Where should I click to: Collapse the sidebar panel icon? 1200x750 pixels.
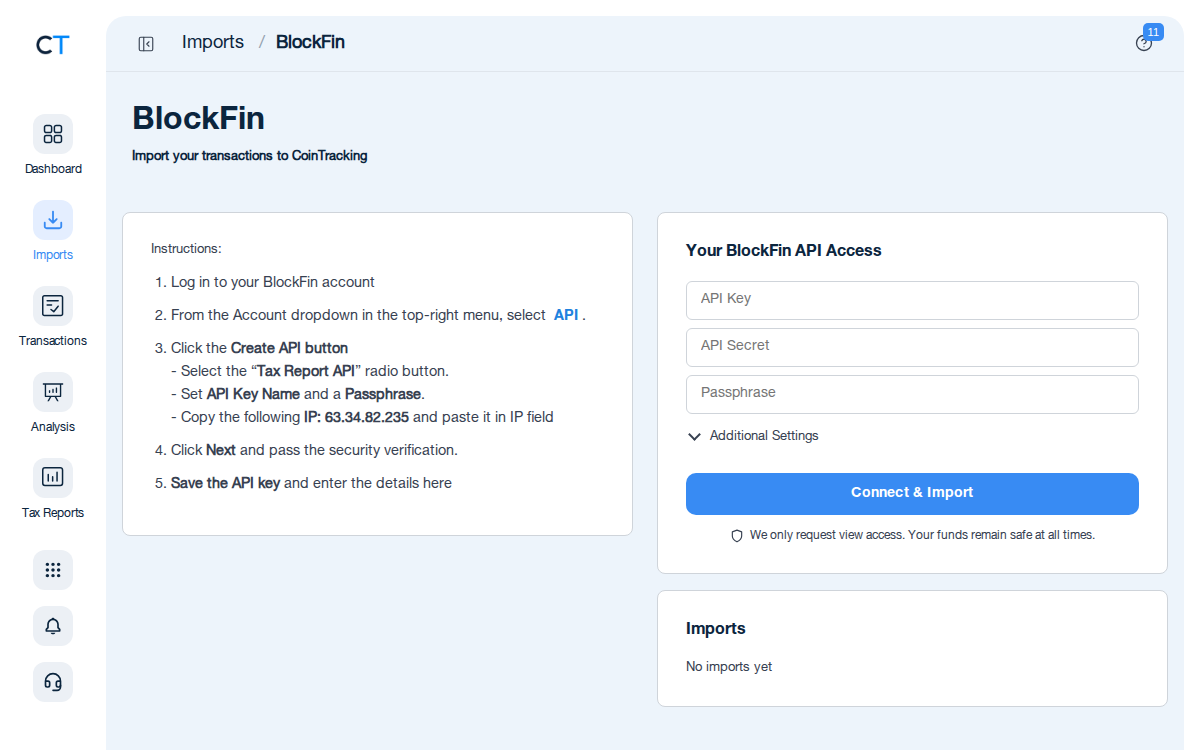tap(146, 43)
